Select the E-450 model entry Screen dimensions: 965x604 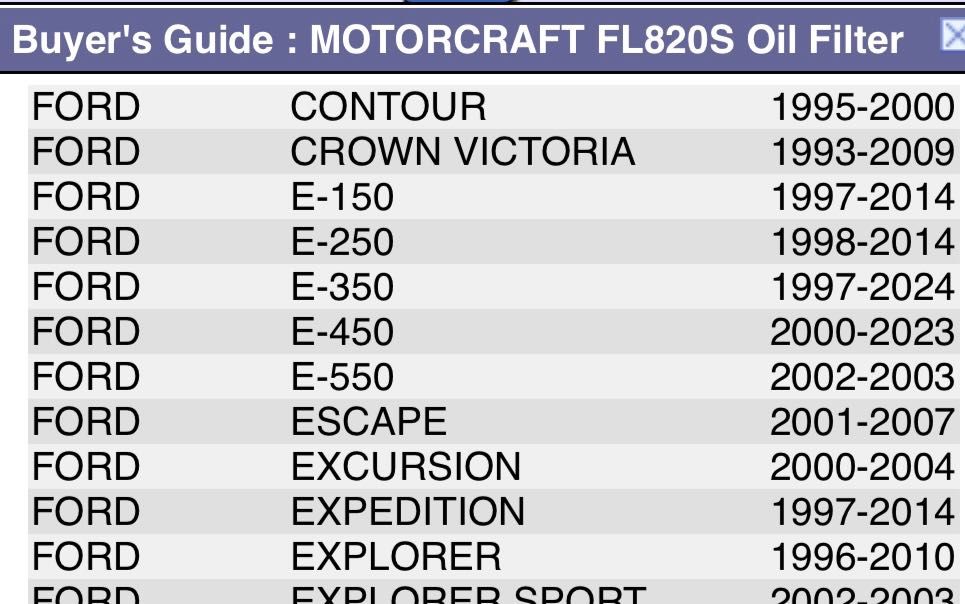pyautogui.click(x=342, y=332)
